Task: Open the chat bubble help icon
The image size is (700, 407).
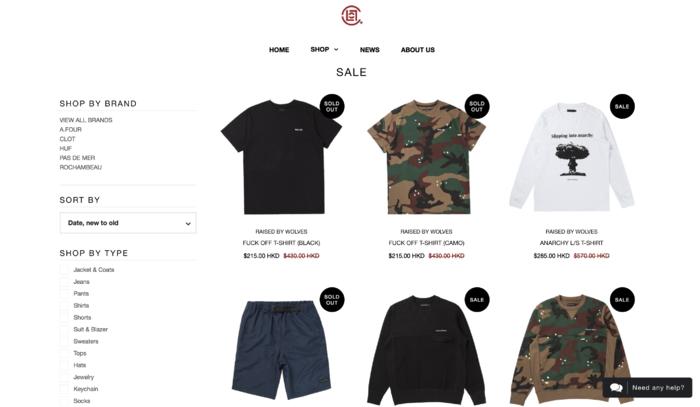Action: click(616, 387)
